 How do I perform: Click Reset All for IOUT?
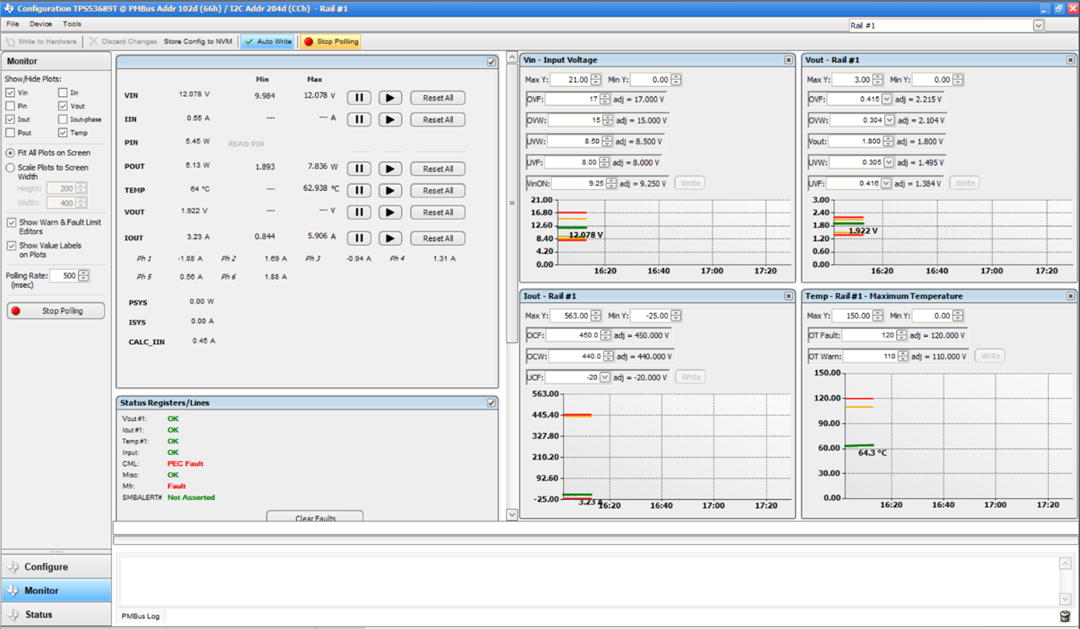[x=437, y=238]
